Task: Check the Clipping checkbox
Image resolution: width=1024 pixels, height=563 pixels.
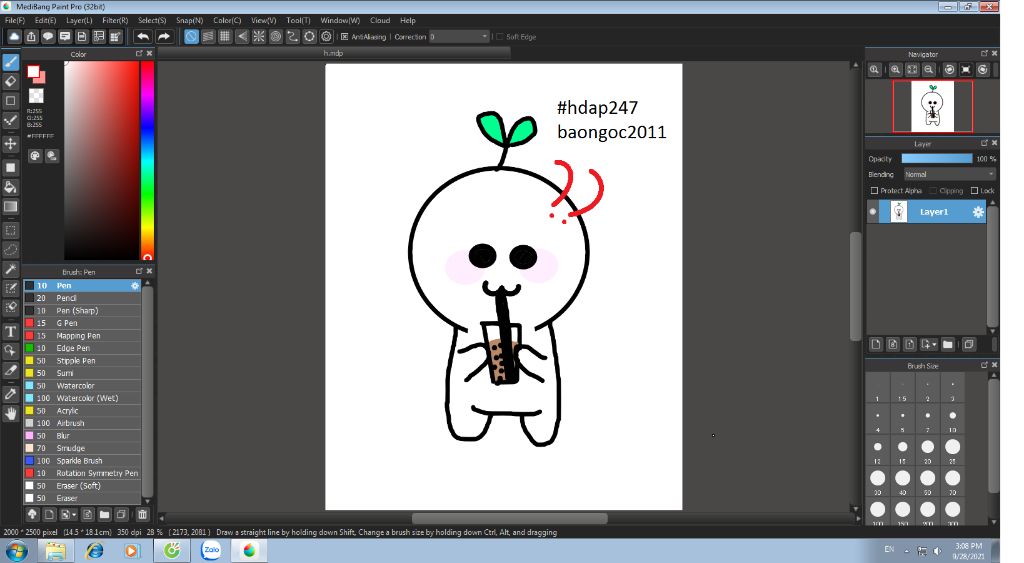Action: click(x=933, y=191)
